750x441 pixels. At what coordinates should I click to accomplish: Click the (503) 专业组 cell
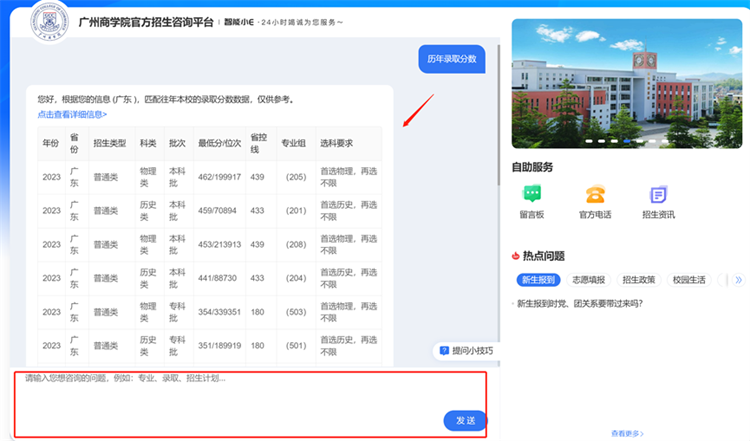(x=296, y=312)
